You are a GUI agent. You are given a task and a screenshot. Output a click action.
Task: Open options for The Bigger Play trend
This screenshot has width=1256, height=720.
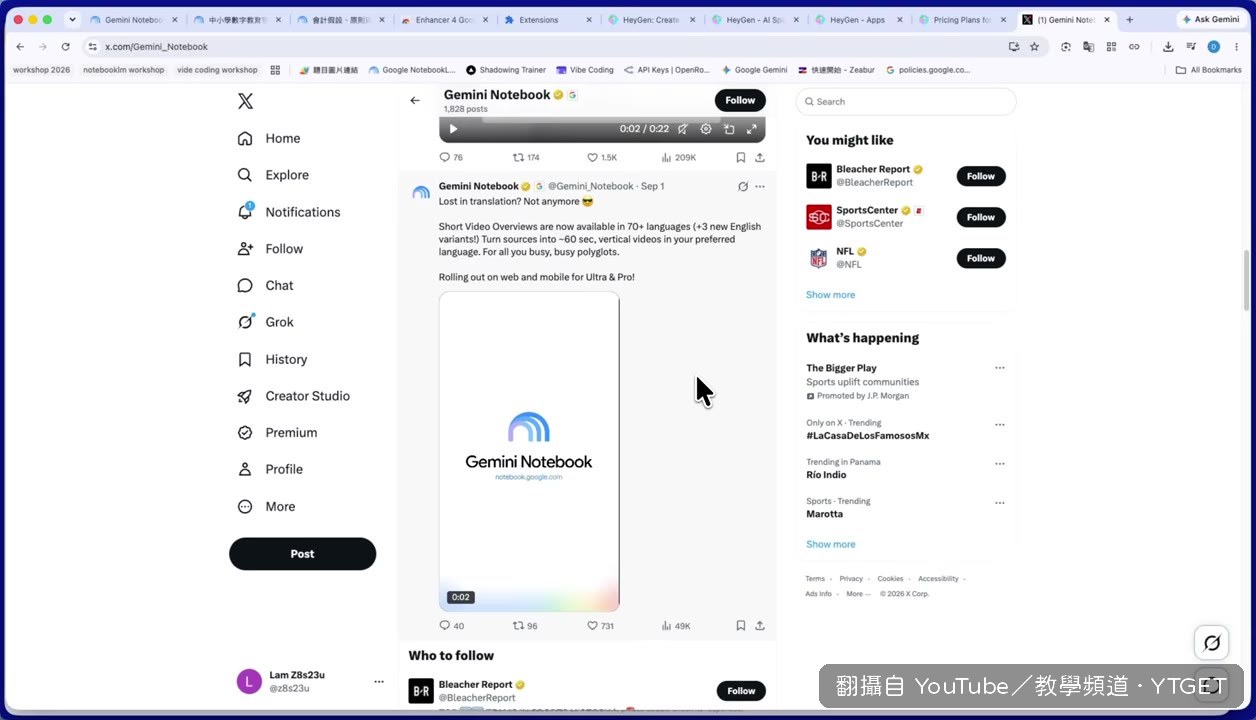pyautogui.click(x=999, y=368)
